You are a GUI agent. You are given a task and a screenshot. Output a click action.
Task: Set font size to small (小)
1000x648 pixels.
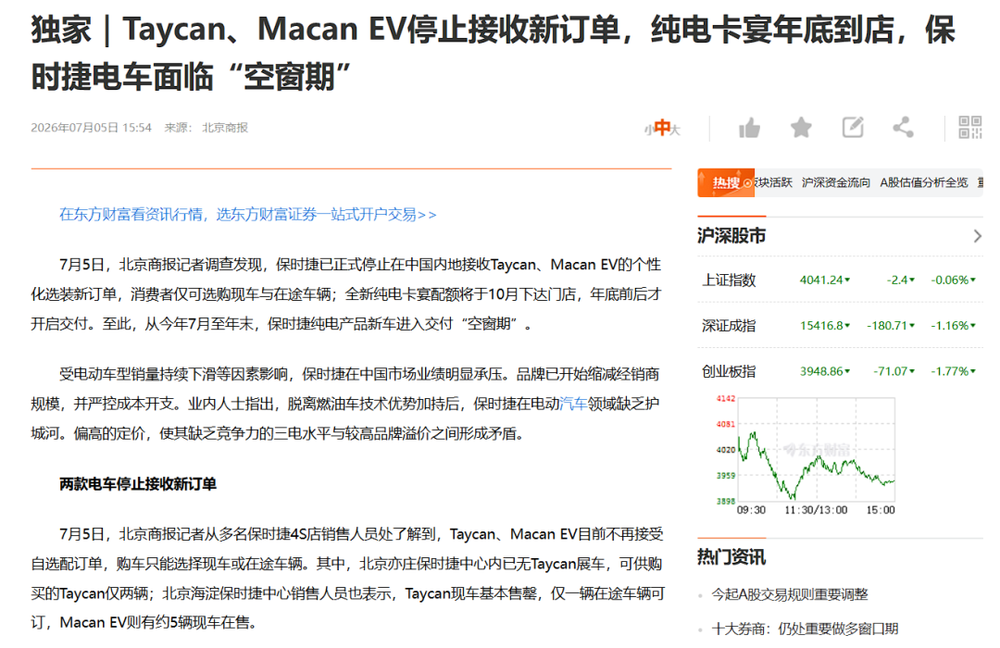(x=648, y=130)
